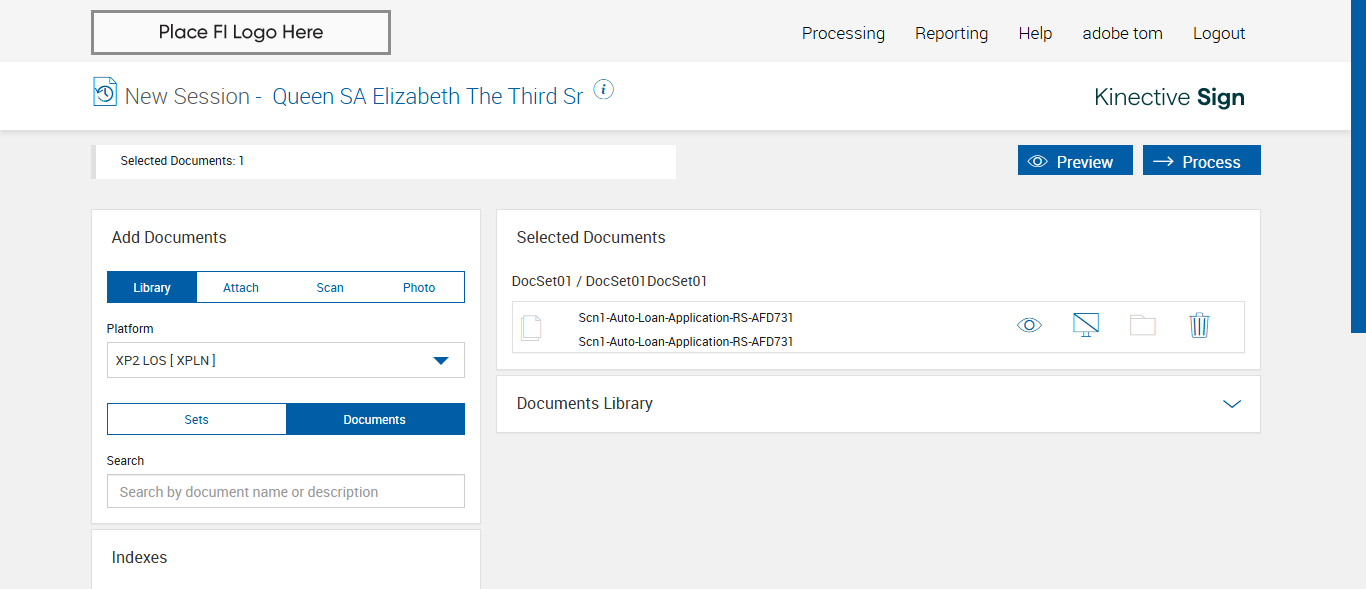View the Scn1-Auto-Loan-Application document with eye icon
Screen dimensions: 1366x589
tap(1029, 325)
